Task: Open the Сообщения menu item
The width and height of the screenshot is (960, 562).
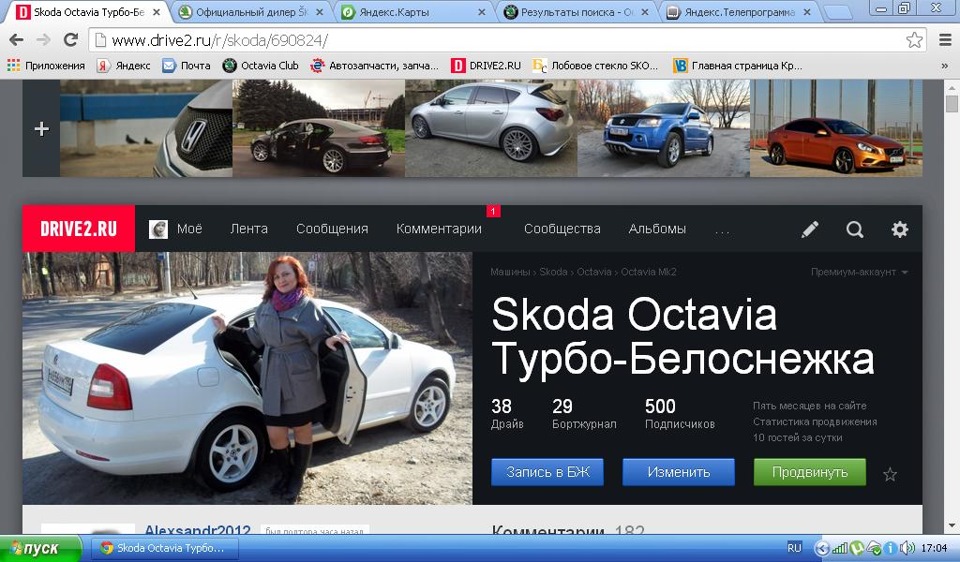Action: 332,229
